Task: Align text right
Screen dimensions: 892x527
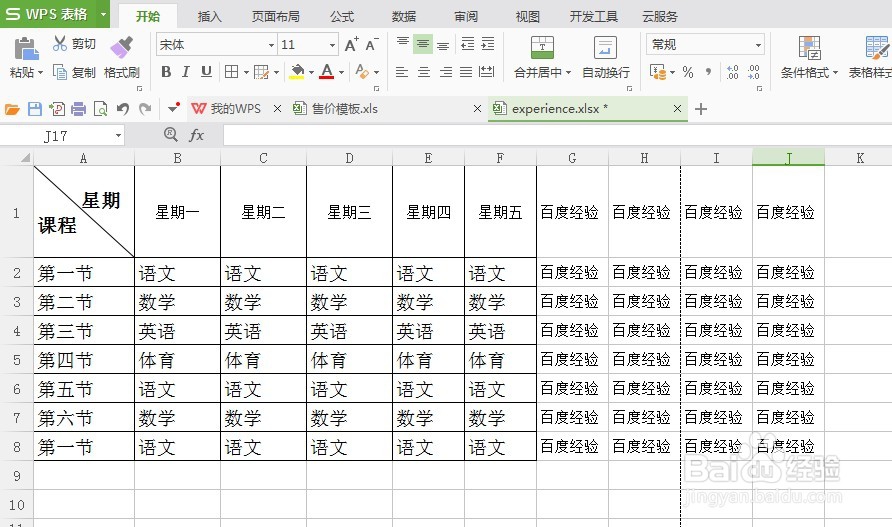Action: pos(445,72)
